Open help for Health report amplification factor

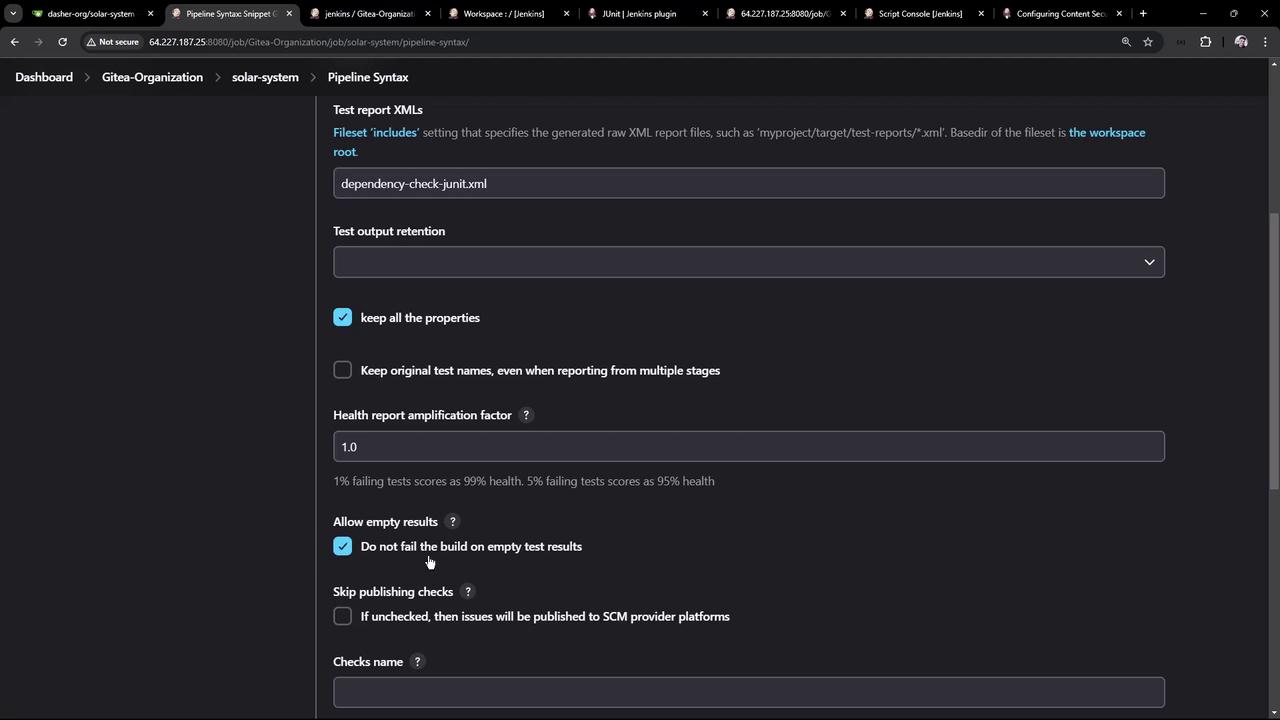coord(526,415)
